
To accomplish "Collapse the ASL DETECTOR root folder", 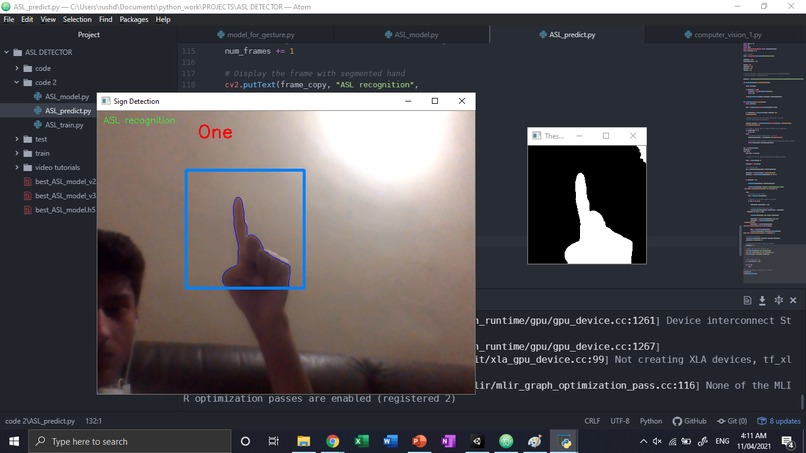I will (7, 52).
